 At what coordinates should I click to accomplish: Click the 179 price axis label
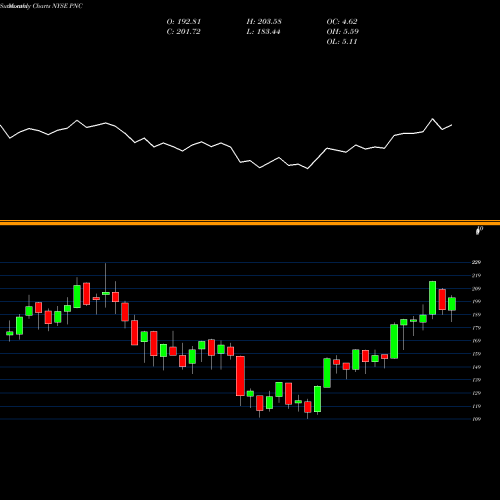(476, 328)
